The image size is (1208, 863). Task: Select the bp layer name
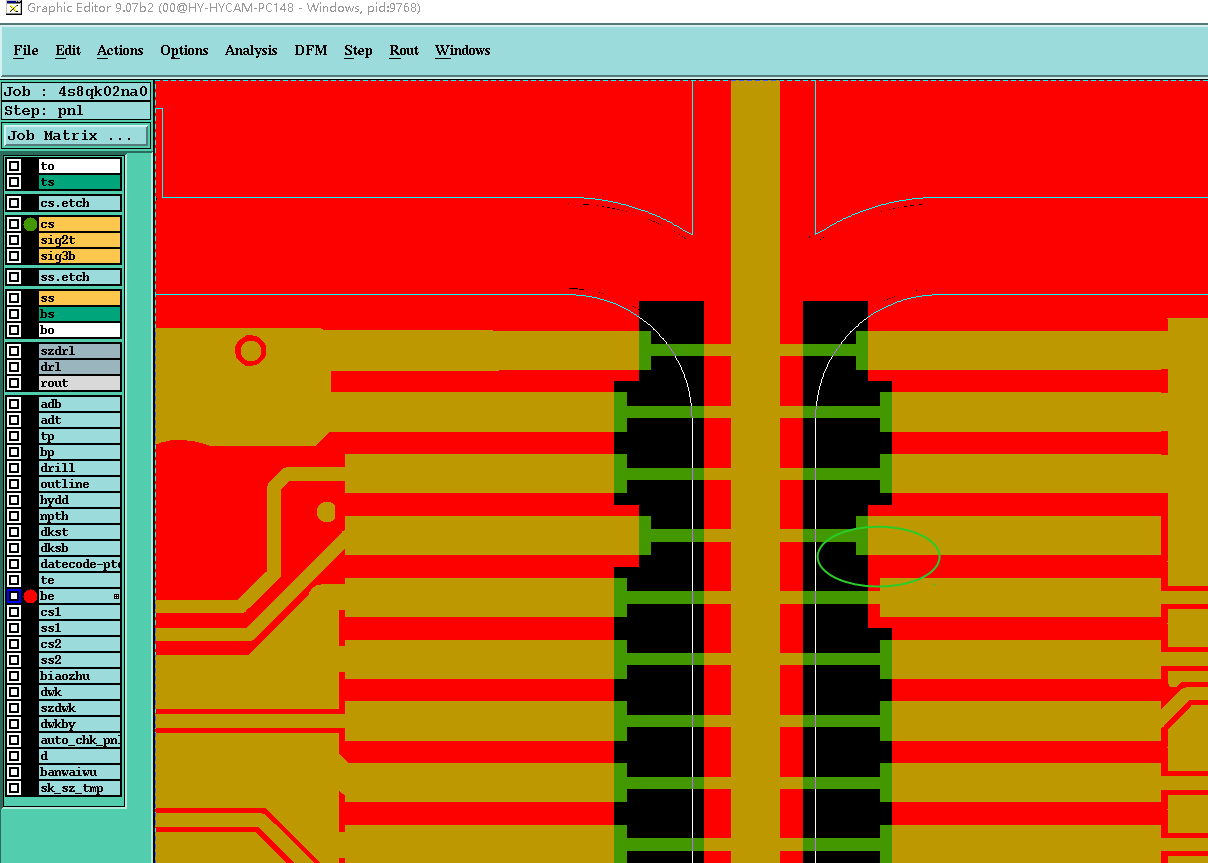tap(79, 452)
